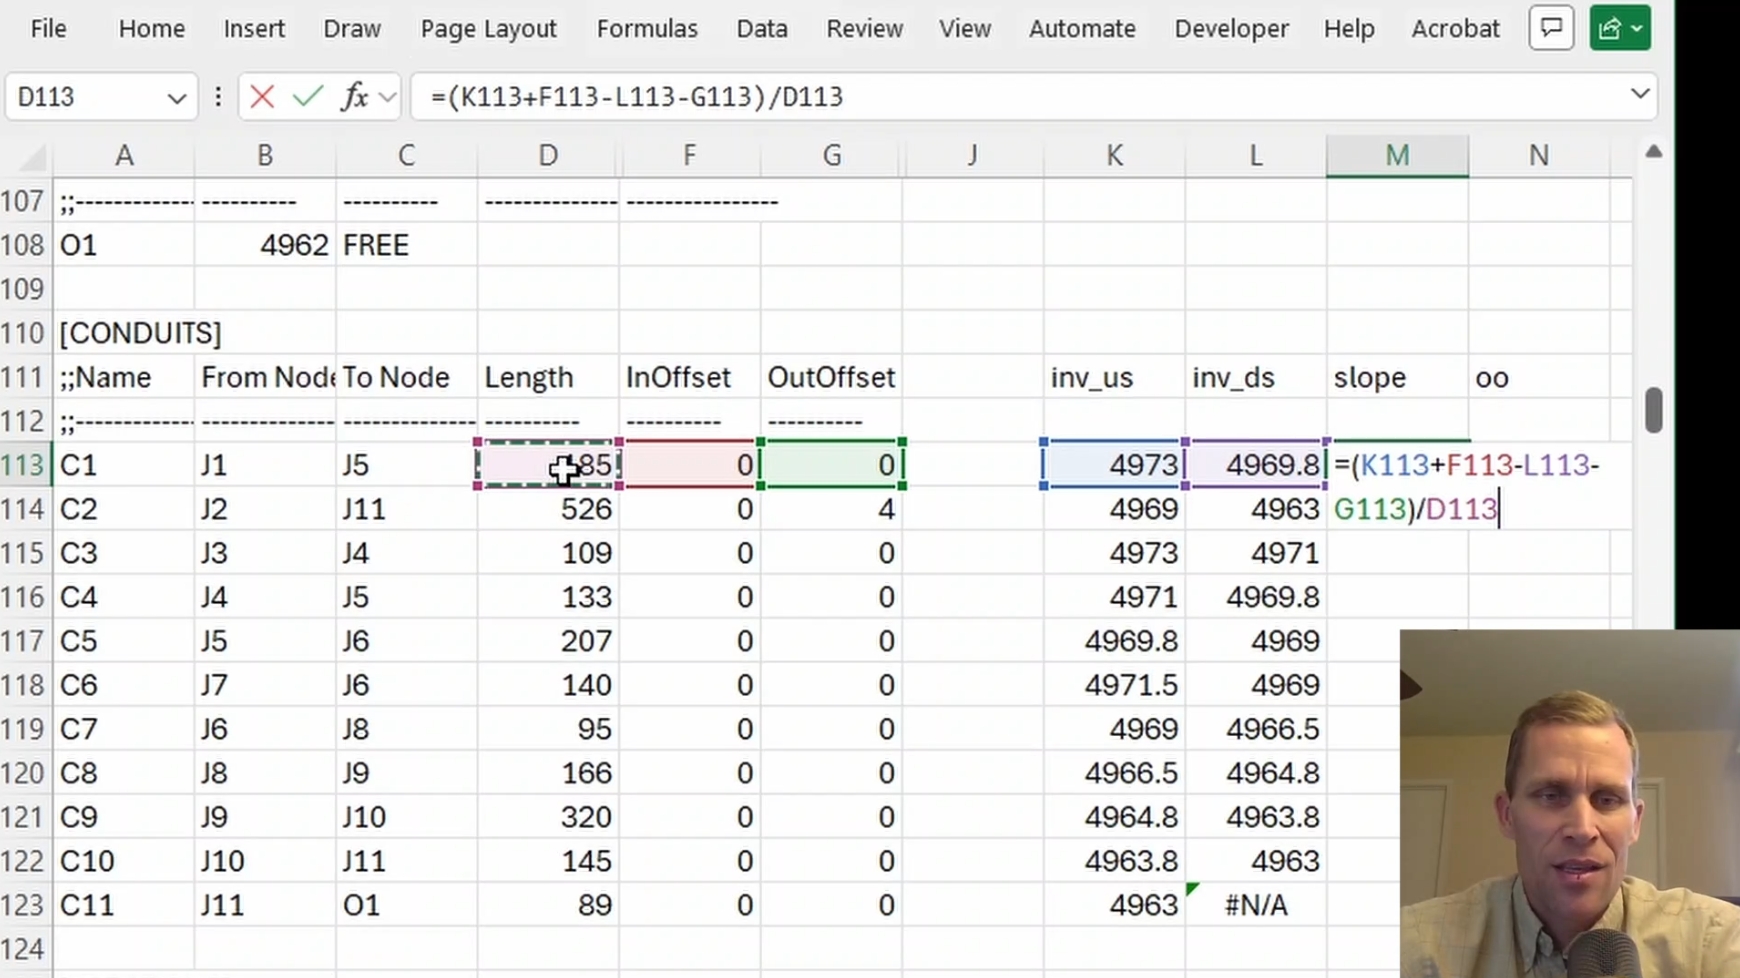Image resolution: width=1740 pixels, height=978 pixels.
Task: Select column A header
Action: (x=124, y=156)
